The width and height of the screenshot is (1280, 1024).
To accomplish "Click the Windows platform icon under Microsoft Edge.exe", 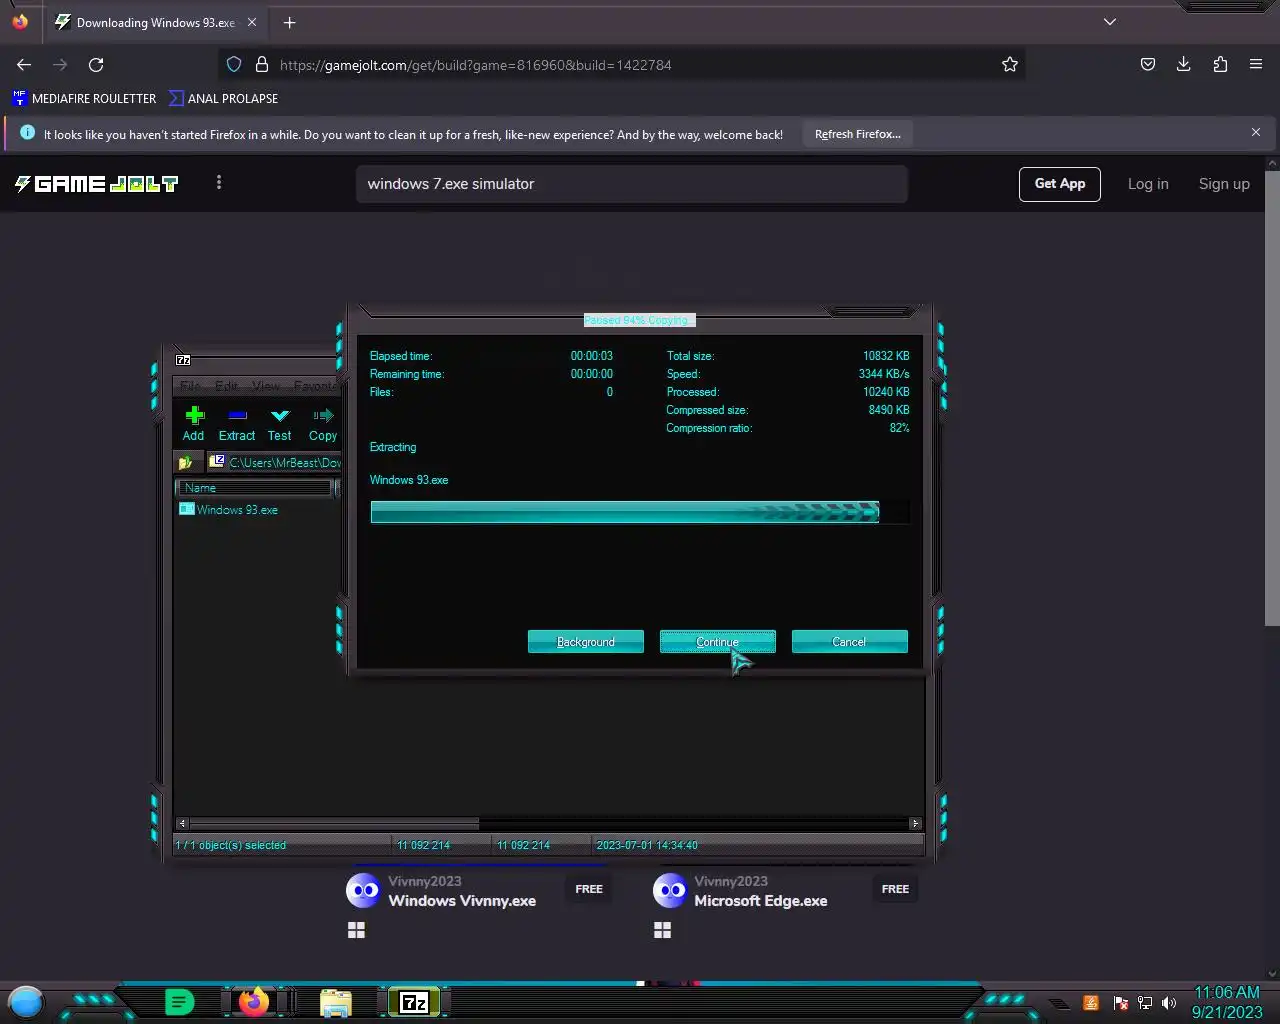I will [x=662, y=931].
